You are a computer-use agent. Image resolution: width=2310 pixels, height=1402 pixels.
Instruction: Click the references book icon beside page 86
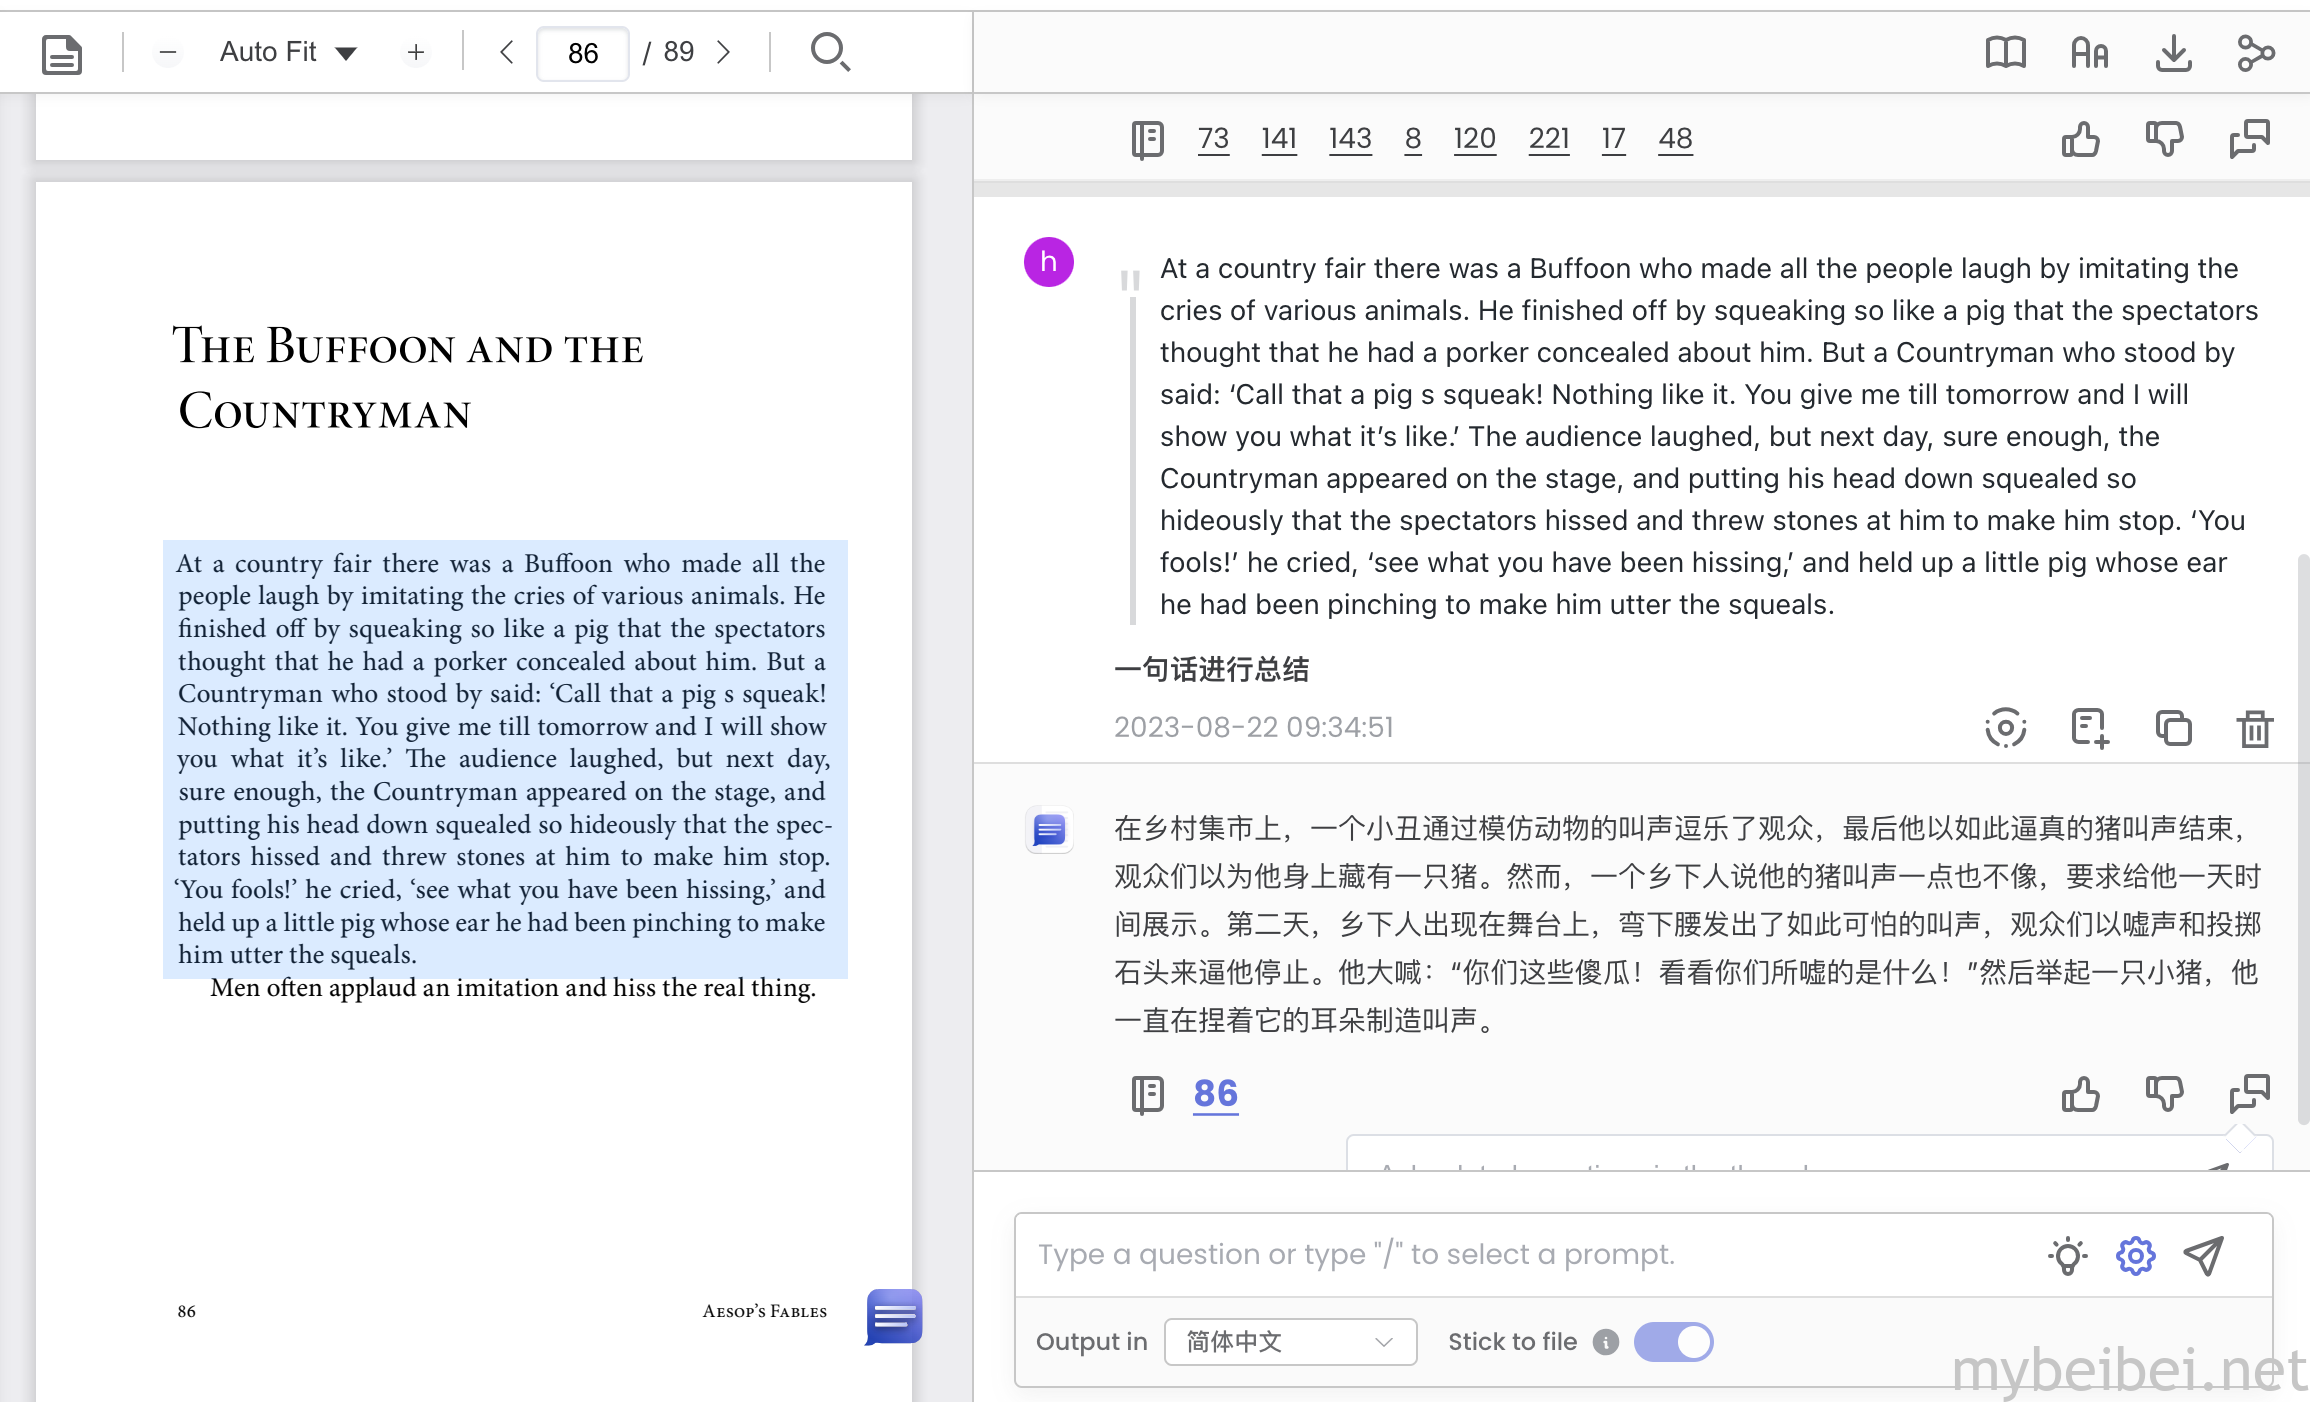[x=1147, y=1094]
